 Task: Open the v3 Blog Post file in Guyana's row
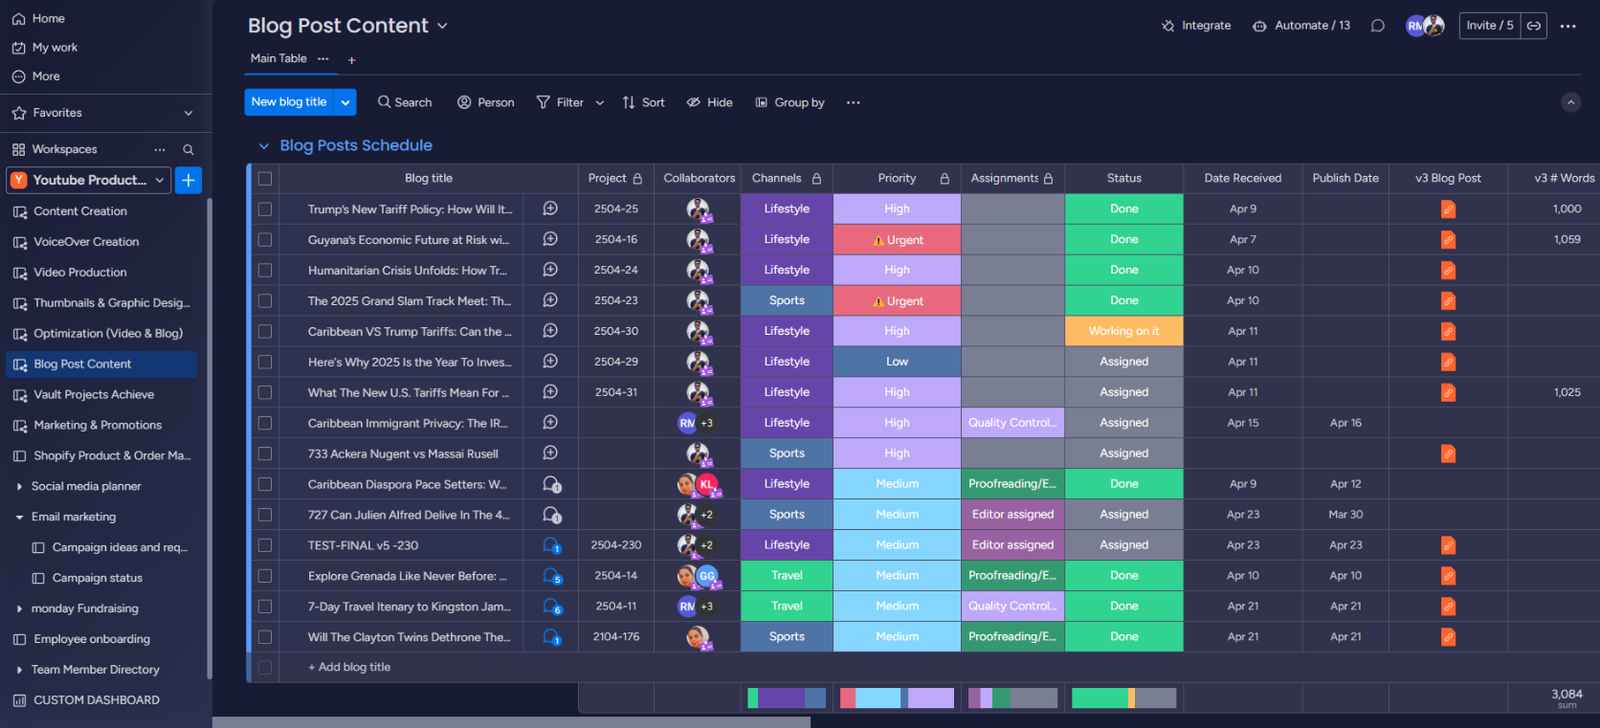[1447, 240]
